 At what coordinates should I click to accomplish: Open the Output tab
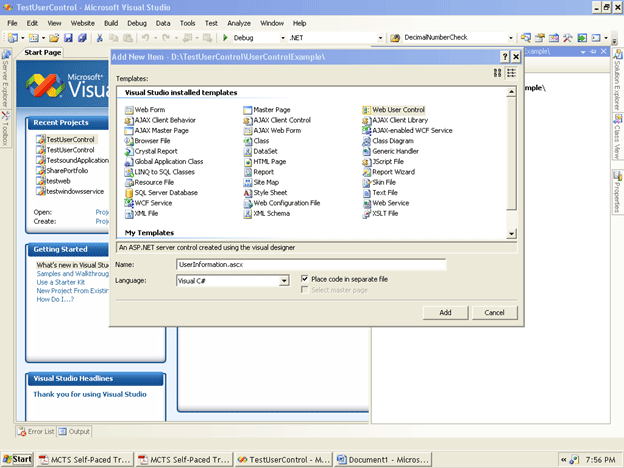[74, 431]
